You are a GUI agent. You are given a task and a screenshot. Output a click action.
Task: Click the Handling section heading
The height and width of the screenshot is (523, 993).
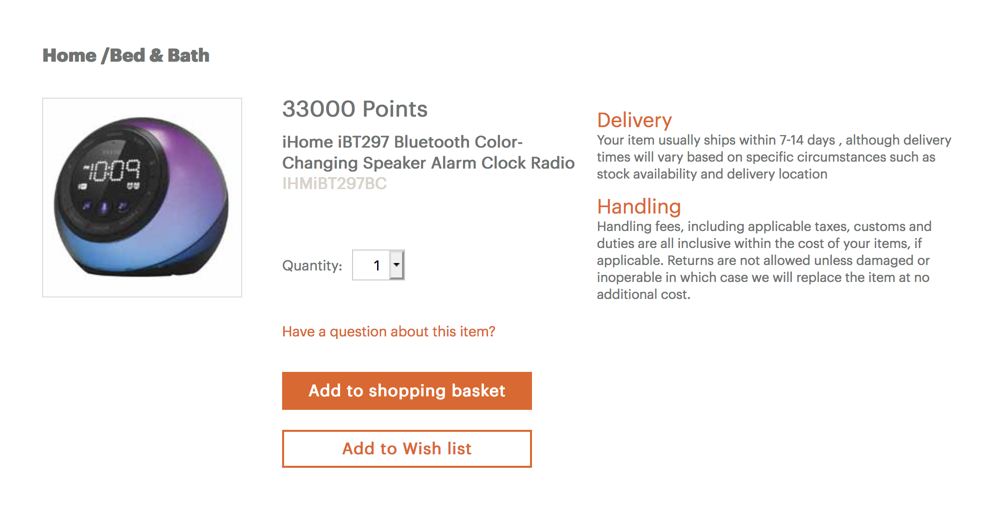click(639, 206)
